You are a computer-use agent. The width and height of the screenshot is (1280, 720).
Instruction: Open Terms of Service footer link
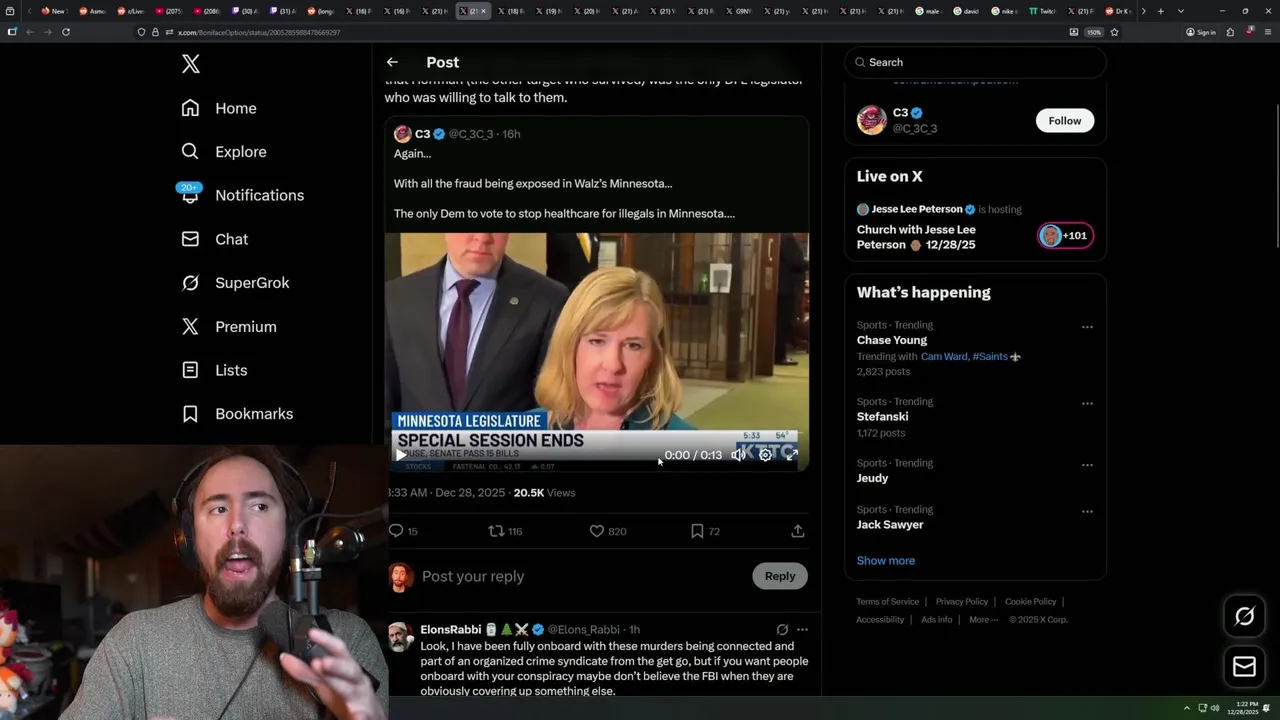pyautogui.click(x=888, y=602)
